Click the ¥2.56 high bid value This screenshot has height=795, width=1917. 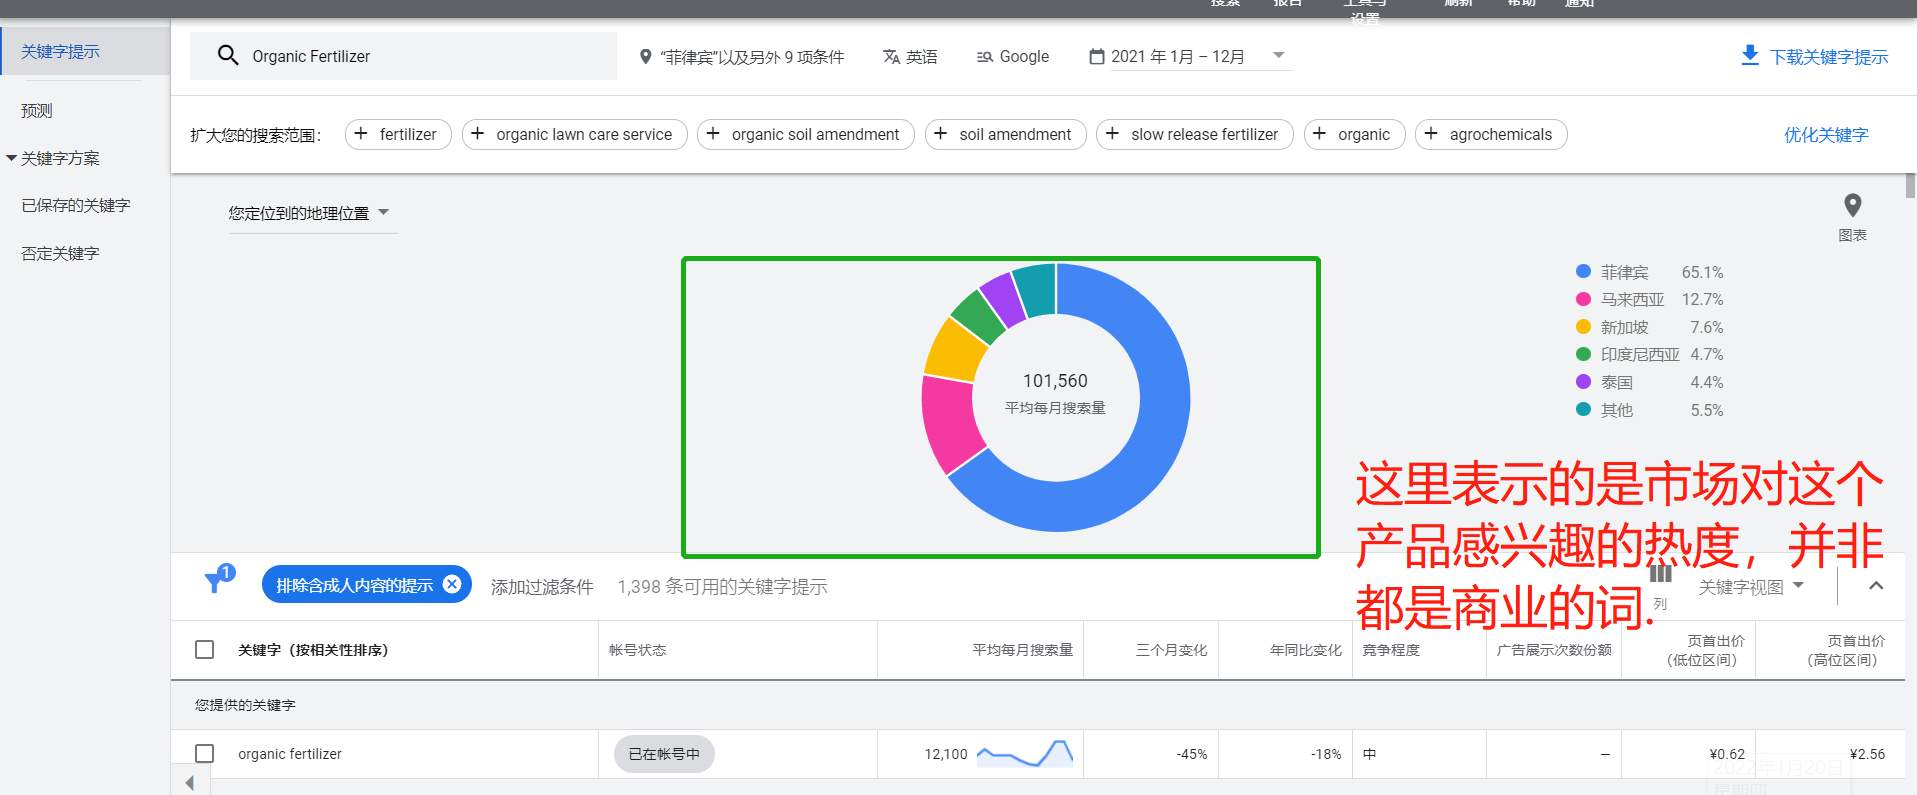point(1867,754)
